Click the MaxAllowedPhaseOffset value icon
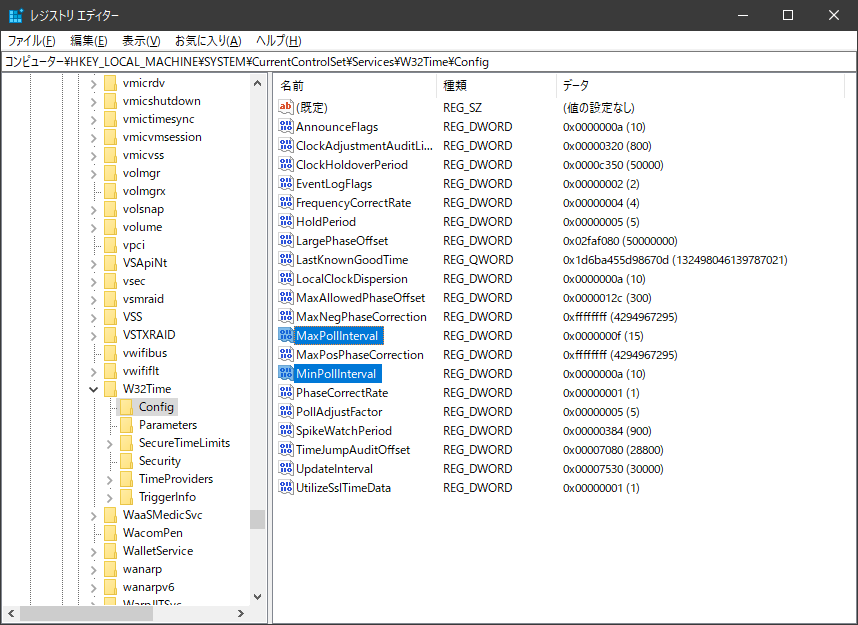This screenshot has width=858, height=625. coord(286,297)
